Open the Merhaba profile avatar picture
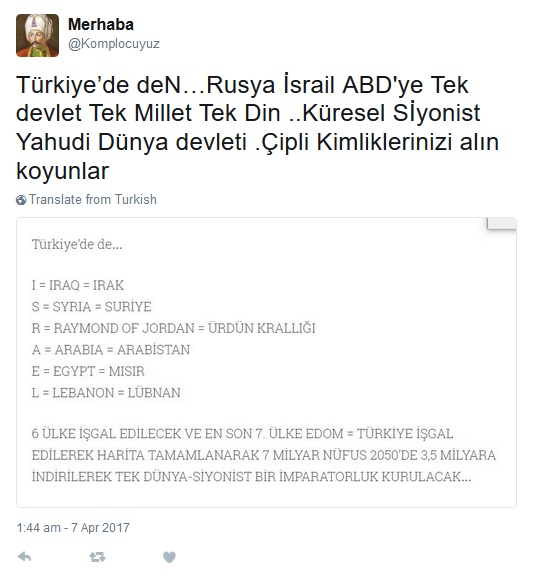Viewport: 541px width, 579px height. point(37,35)
